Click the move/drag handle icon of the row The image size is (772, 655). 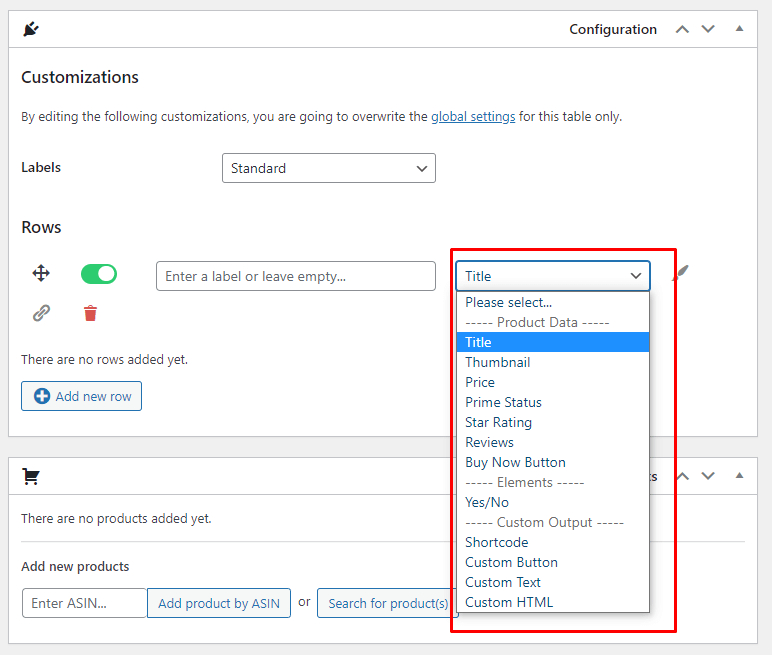41,273
